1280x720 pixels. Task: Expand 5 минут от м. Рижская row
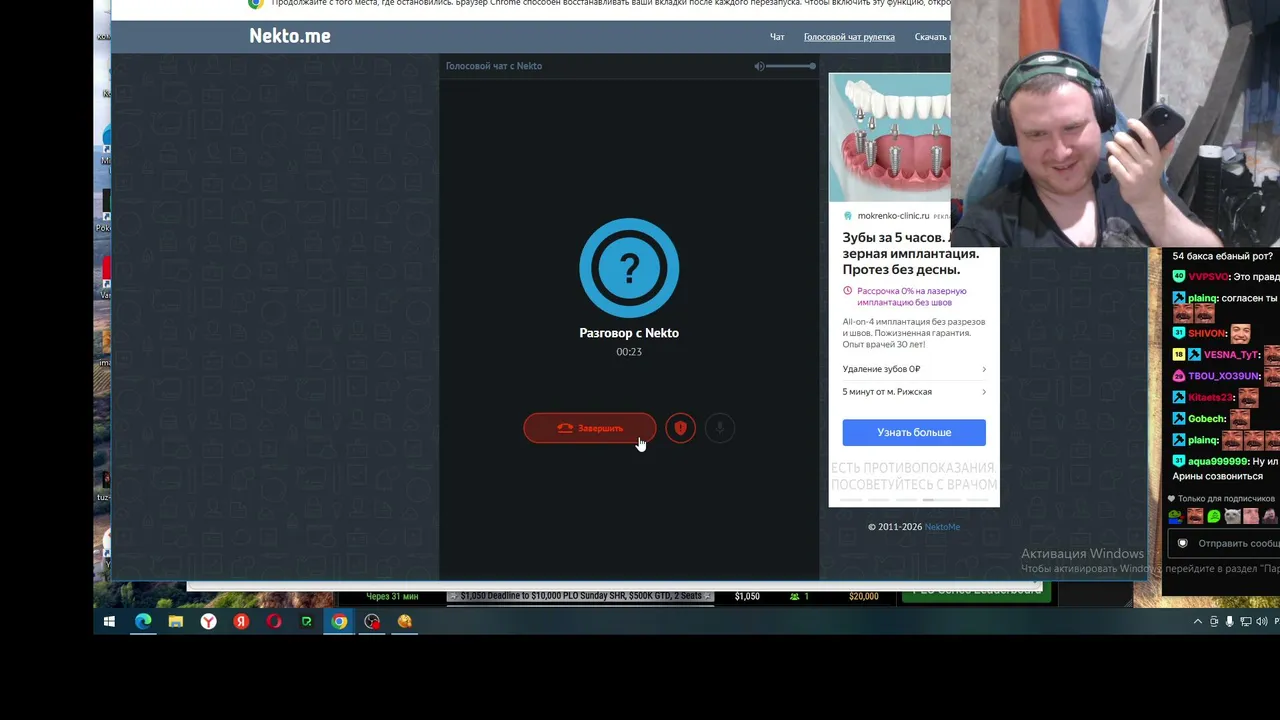(914, 392)
